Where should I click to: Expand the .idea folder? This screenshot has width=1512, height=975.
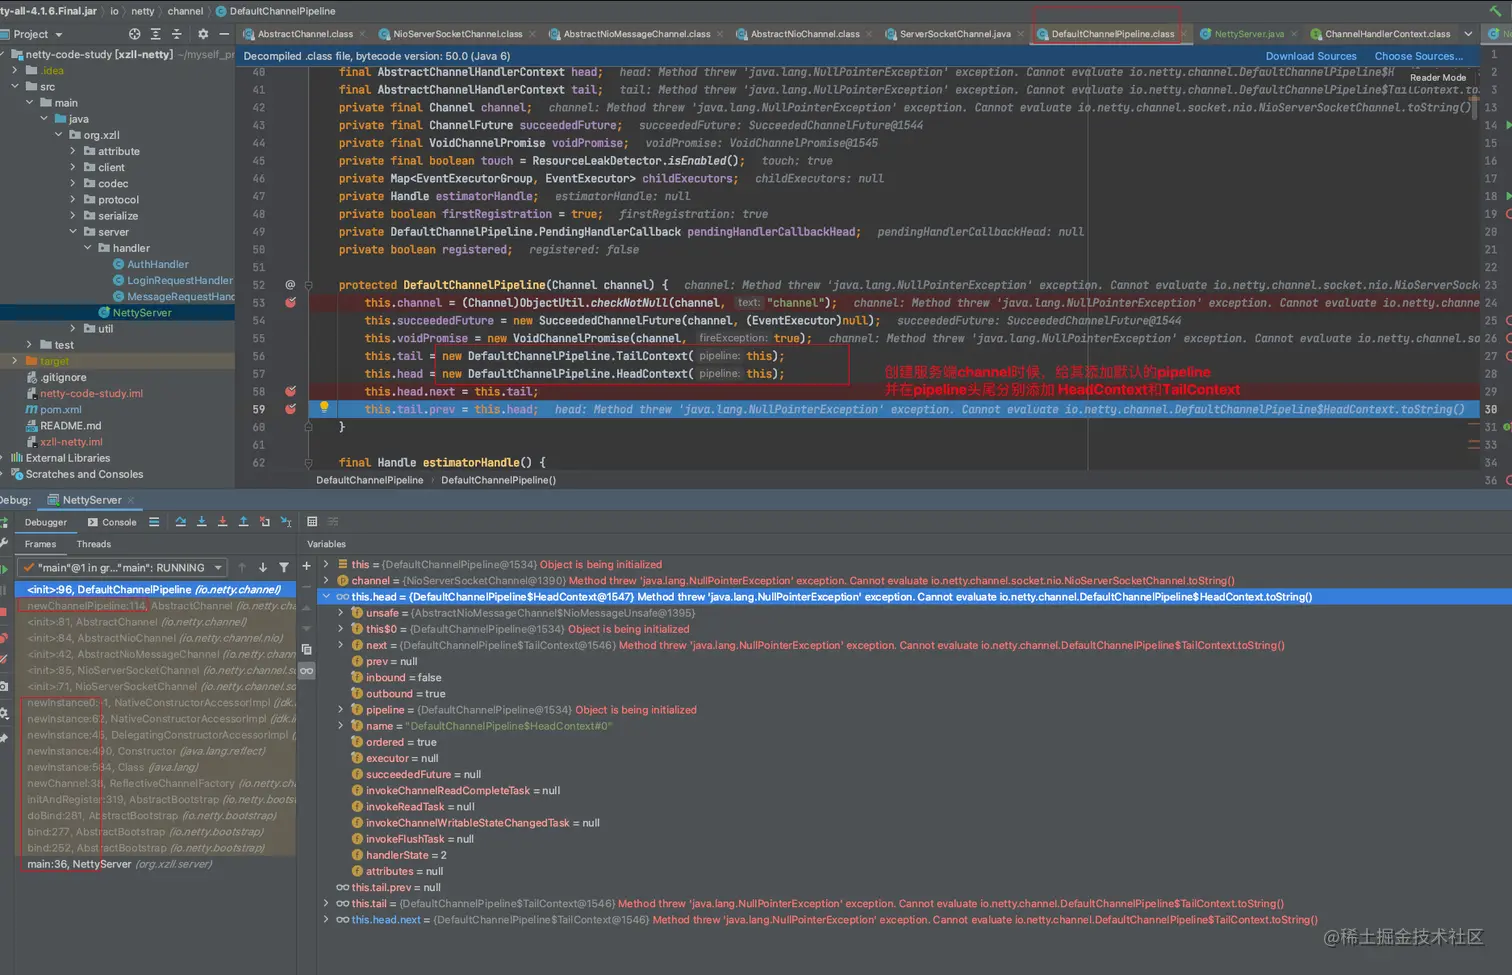click(x=14, y=70)
